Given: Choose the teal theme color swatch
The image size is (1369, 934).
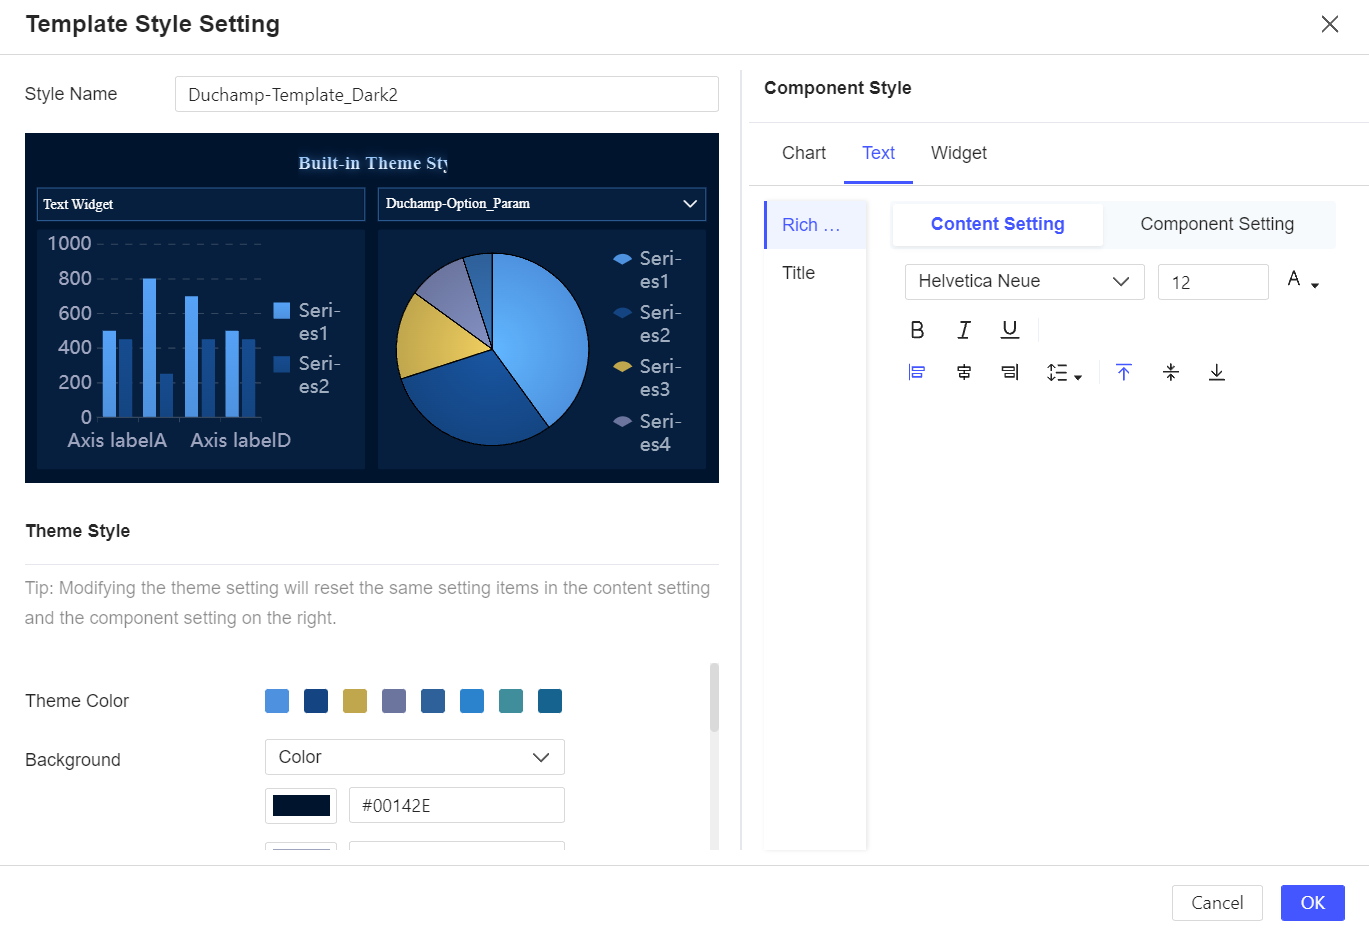Looking at the screenshot, I should coord(511,701).
